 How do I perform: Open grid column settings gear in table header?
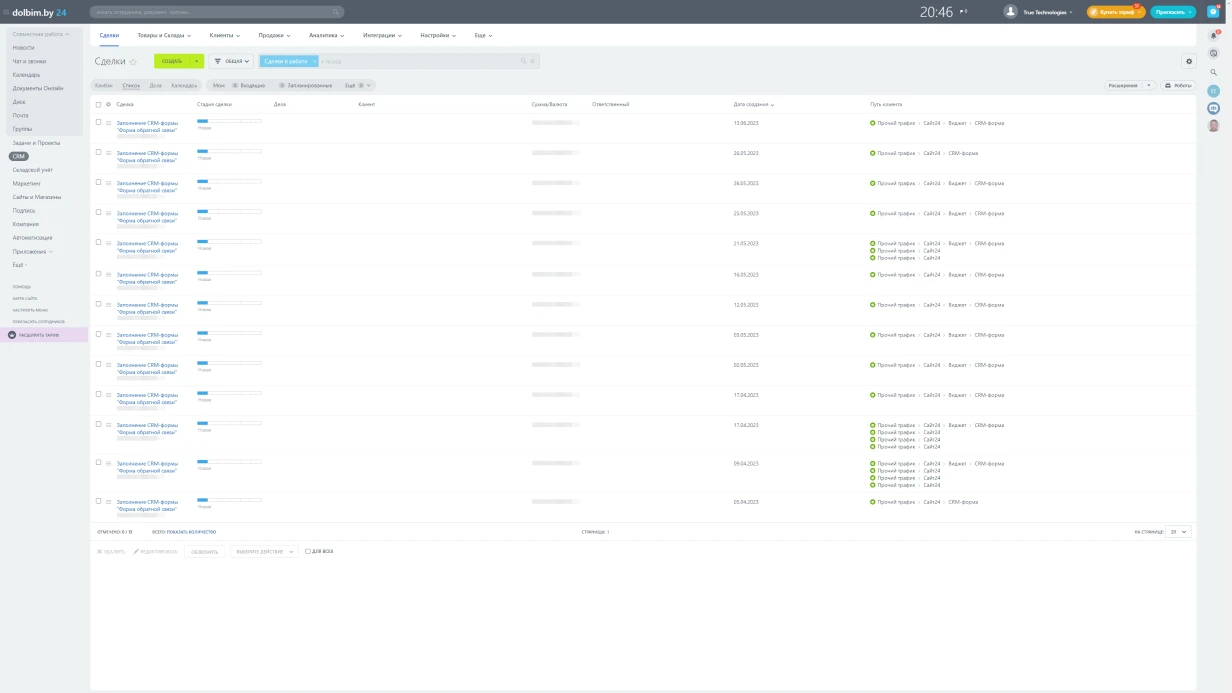click(x=108, y=104)
